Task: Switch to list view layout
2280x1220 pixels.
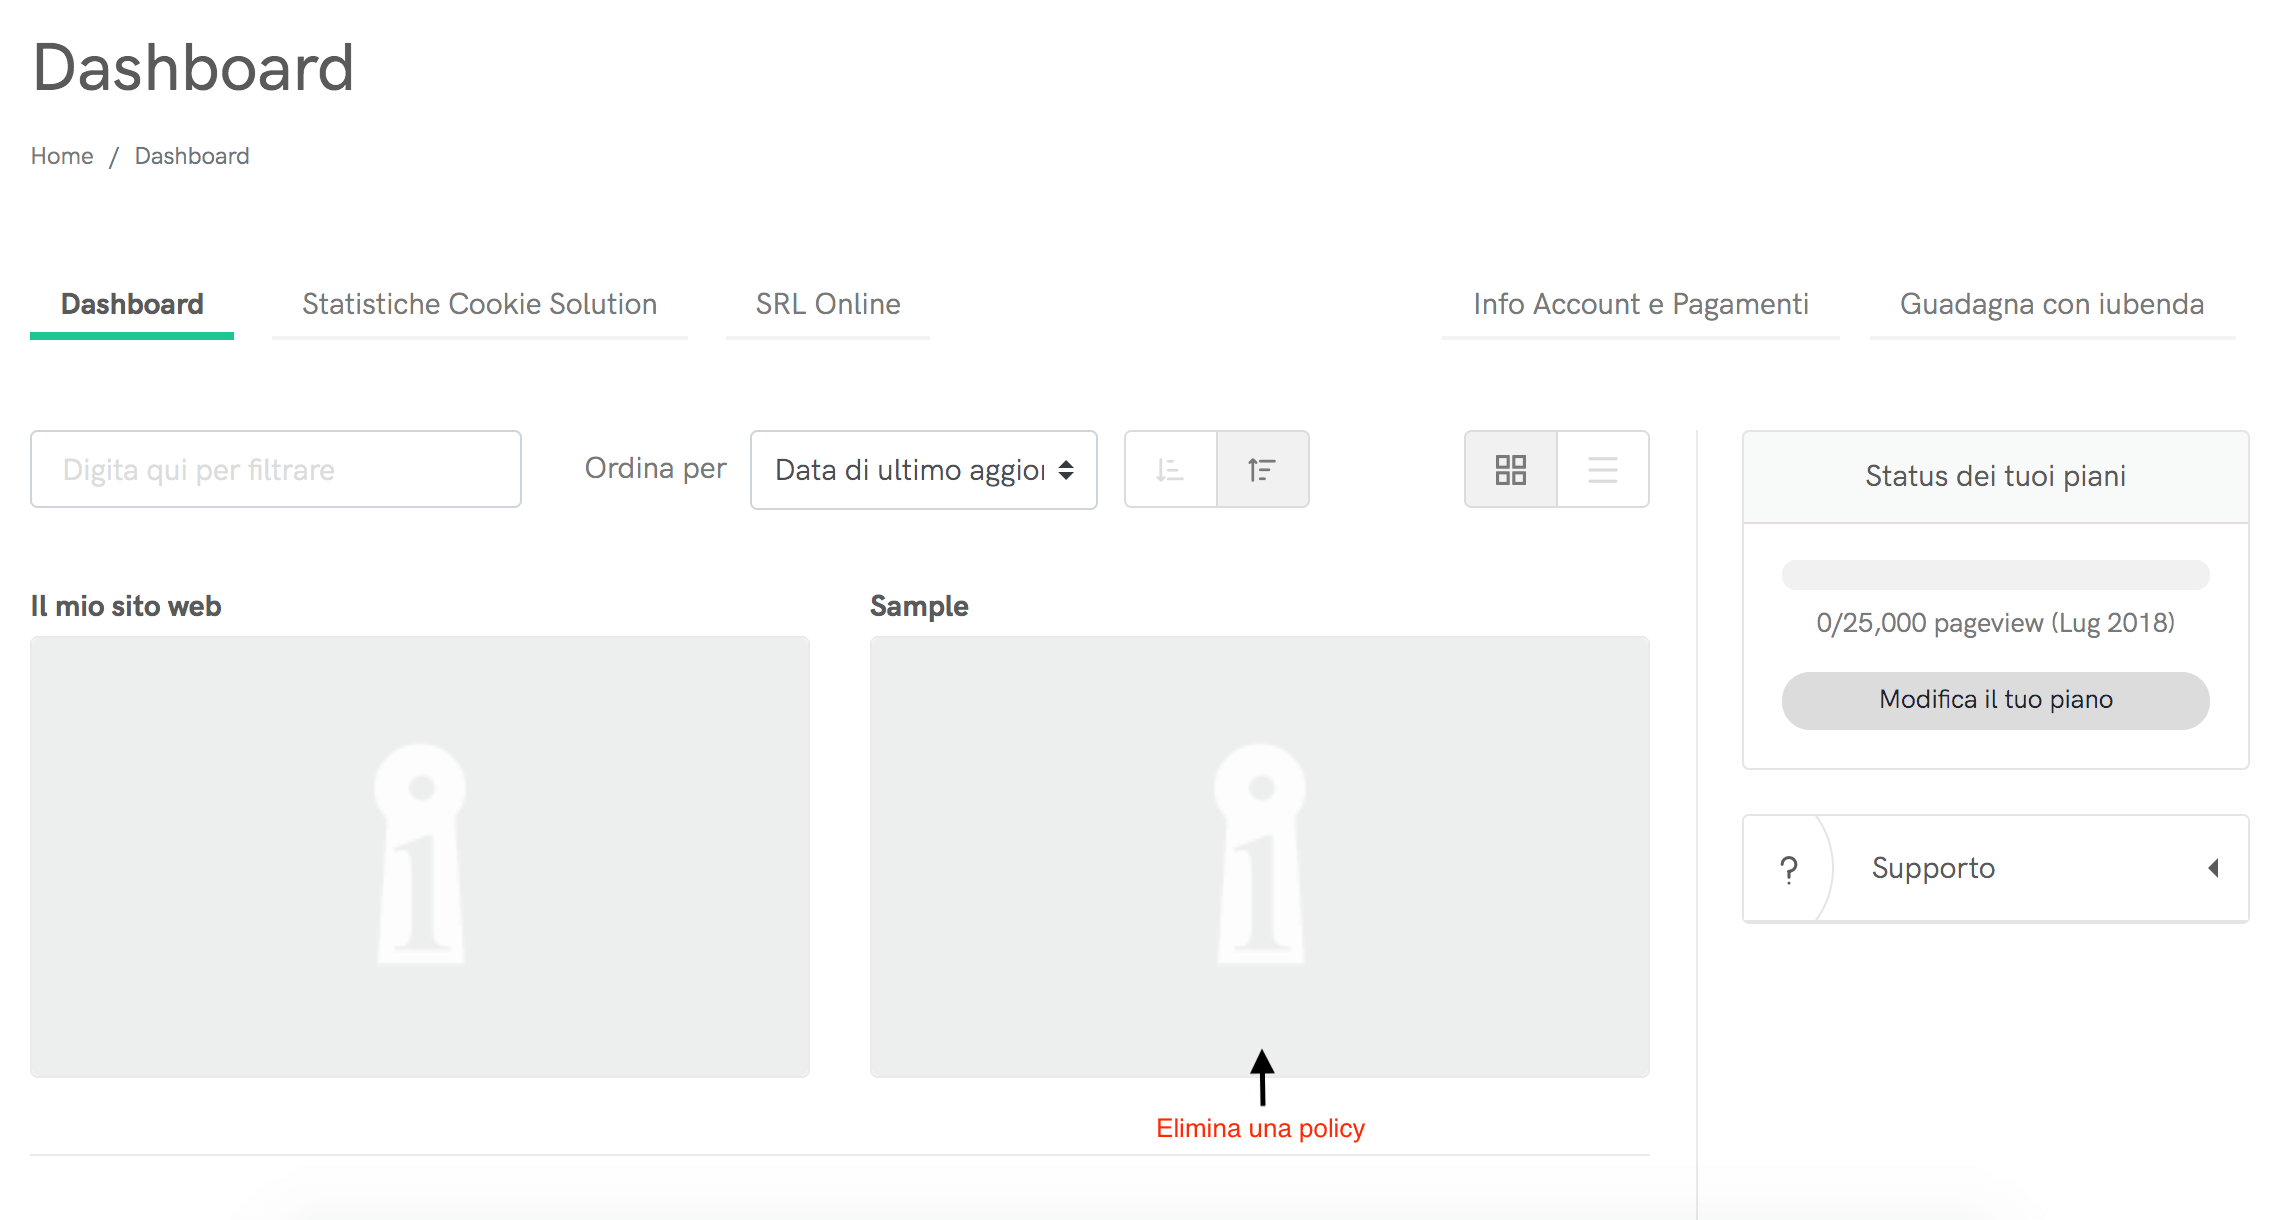Action: (1602, 469)
